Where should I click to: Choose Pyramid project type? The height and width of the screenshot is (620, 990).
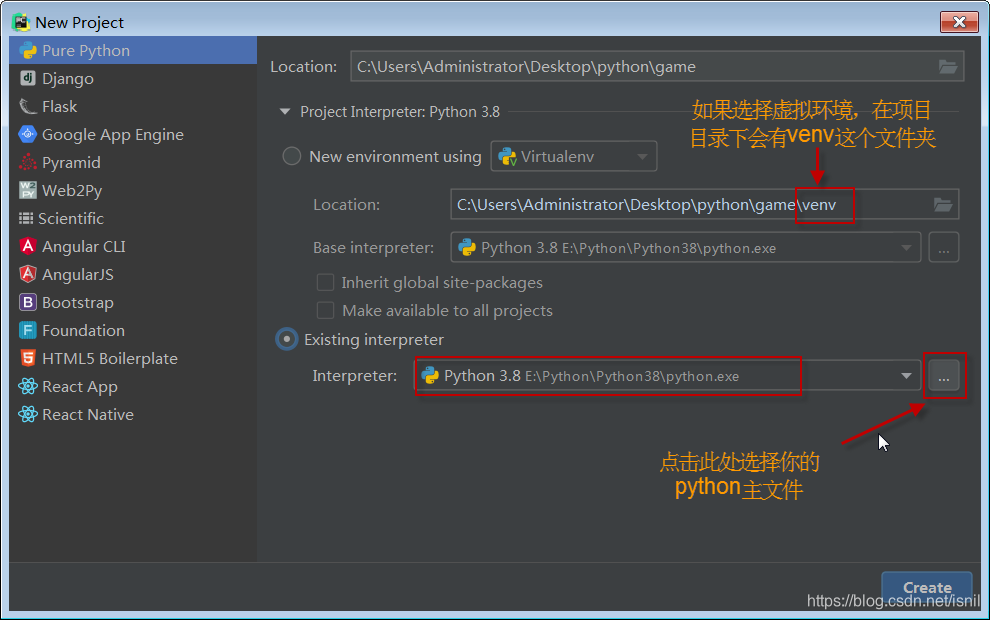coord(133,162)
